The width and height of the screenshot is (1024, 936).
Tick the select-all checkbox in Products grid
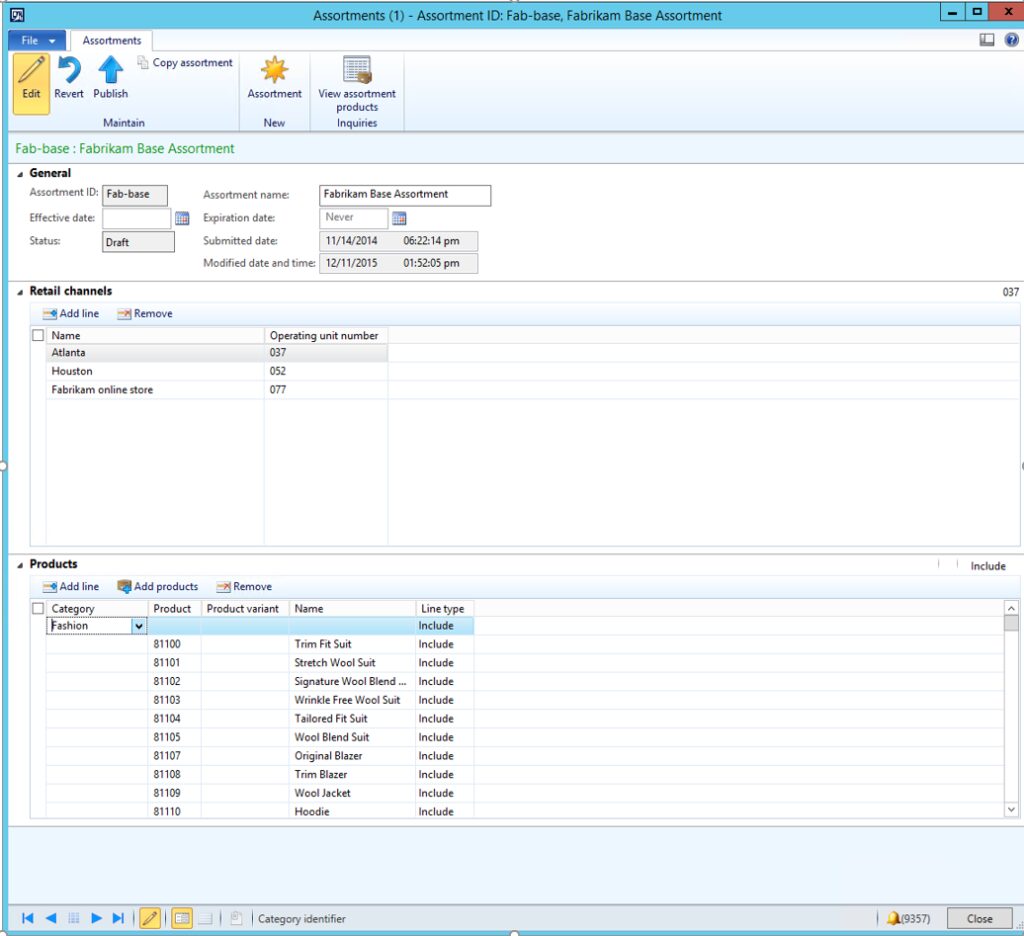[x=38, y=609]
